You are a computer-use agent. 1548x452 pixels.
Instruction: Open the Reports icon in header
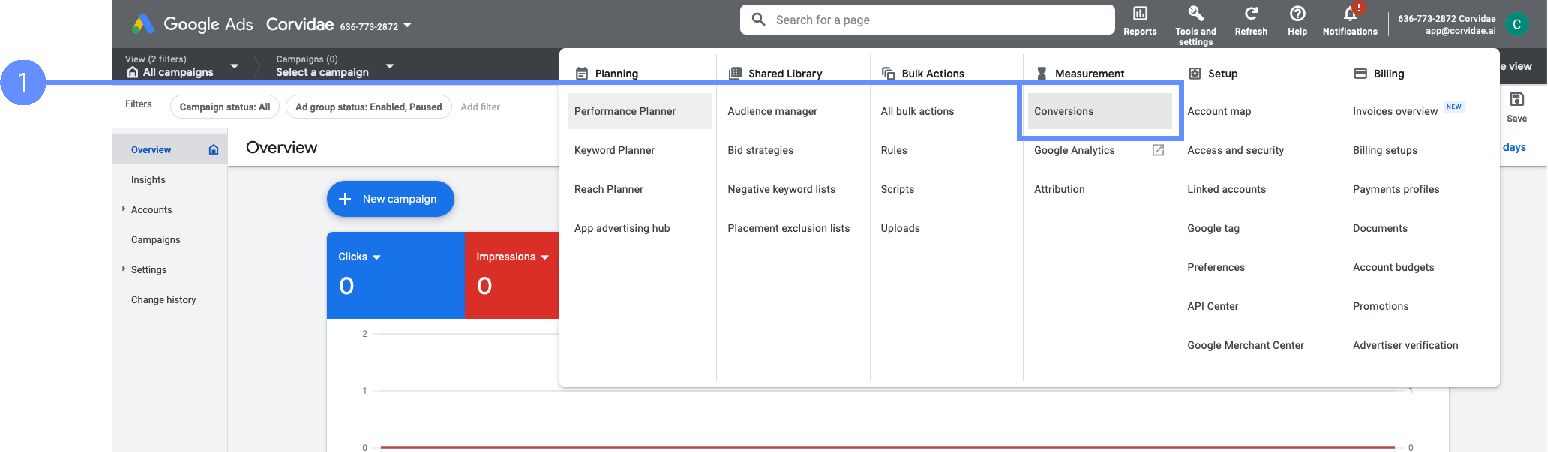pyautogui.click(x=1139, y=14)
